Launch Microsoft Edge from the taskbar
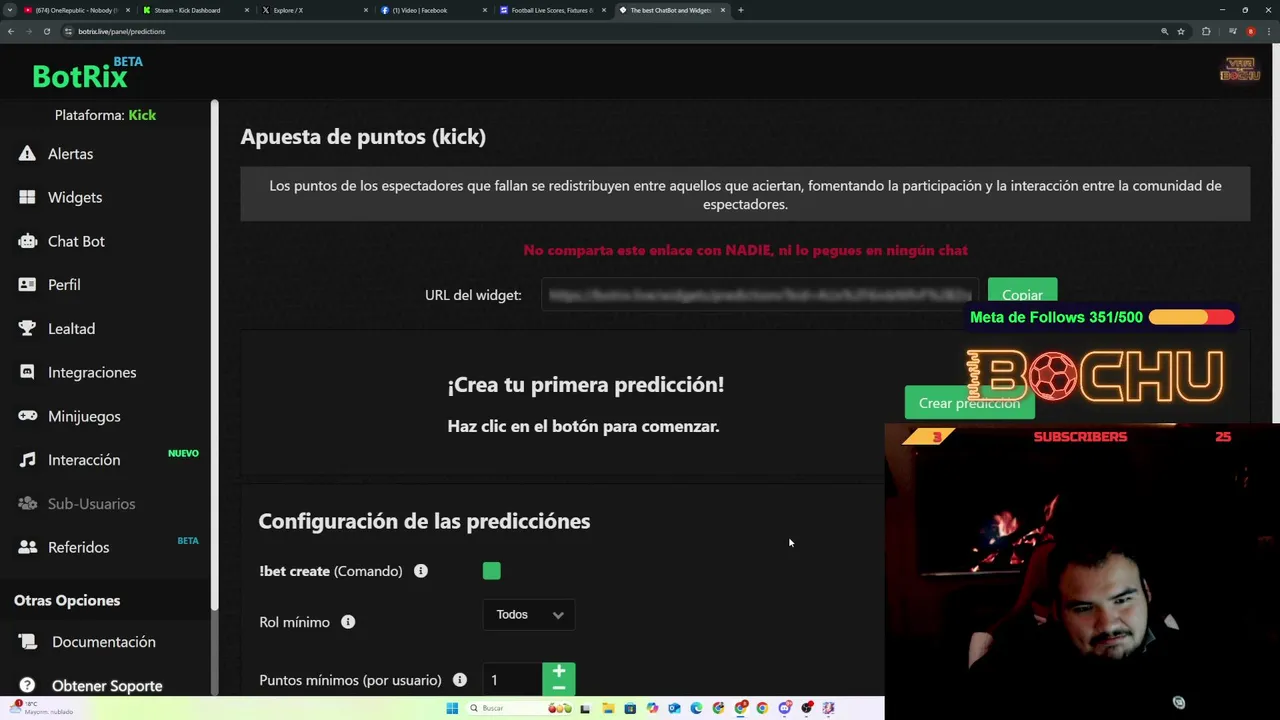Viewport: 1280px width, 720px height. (696, 708)
